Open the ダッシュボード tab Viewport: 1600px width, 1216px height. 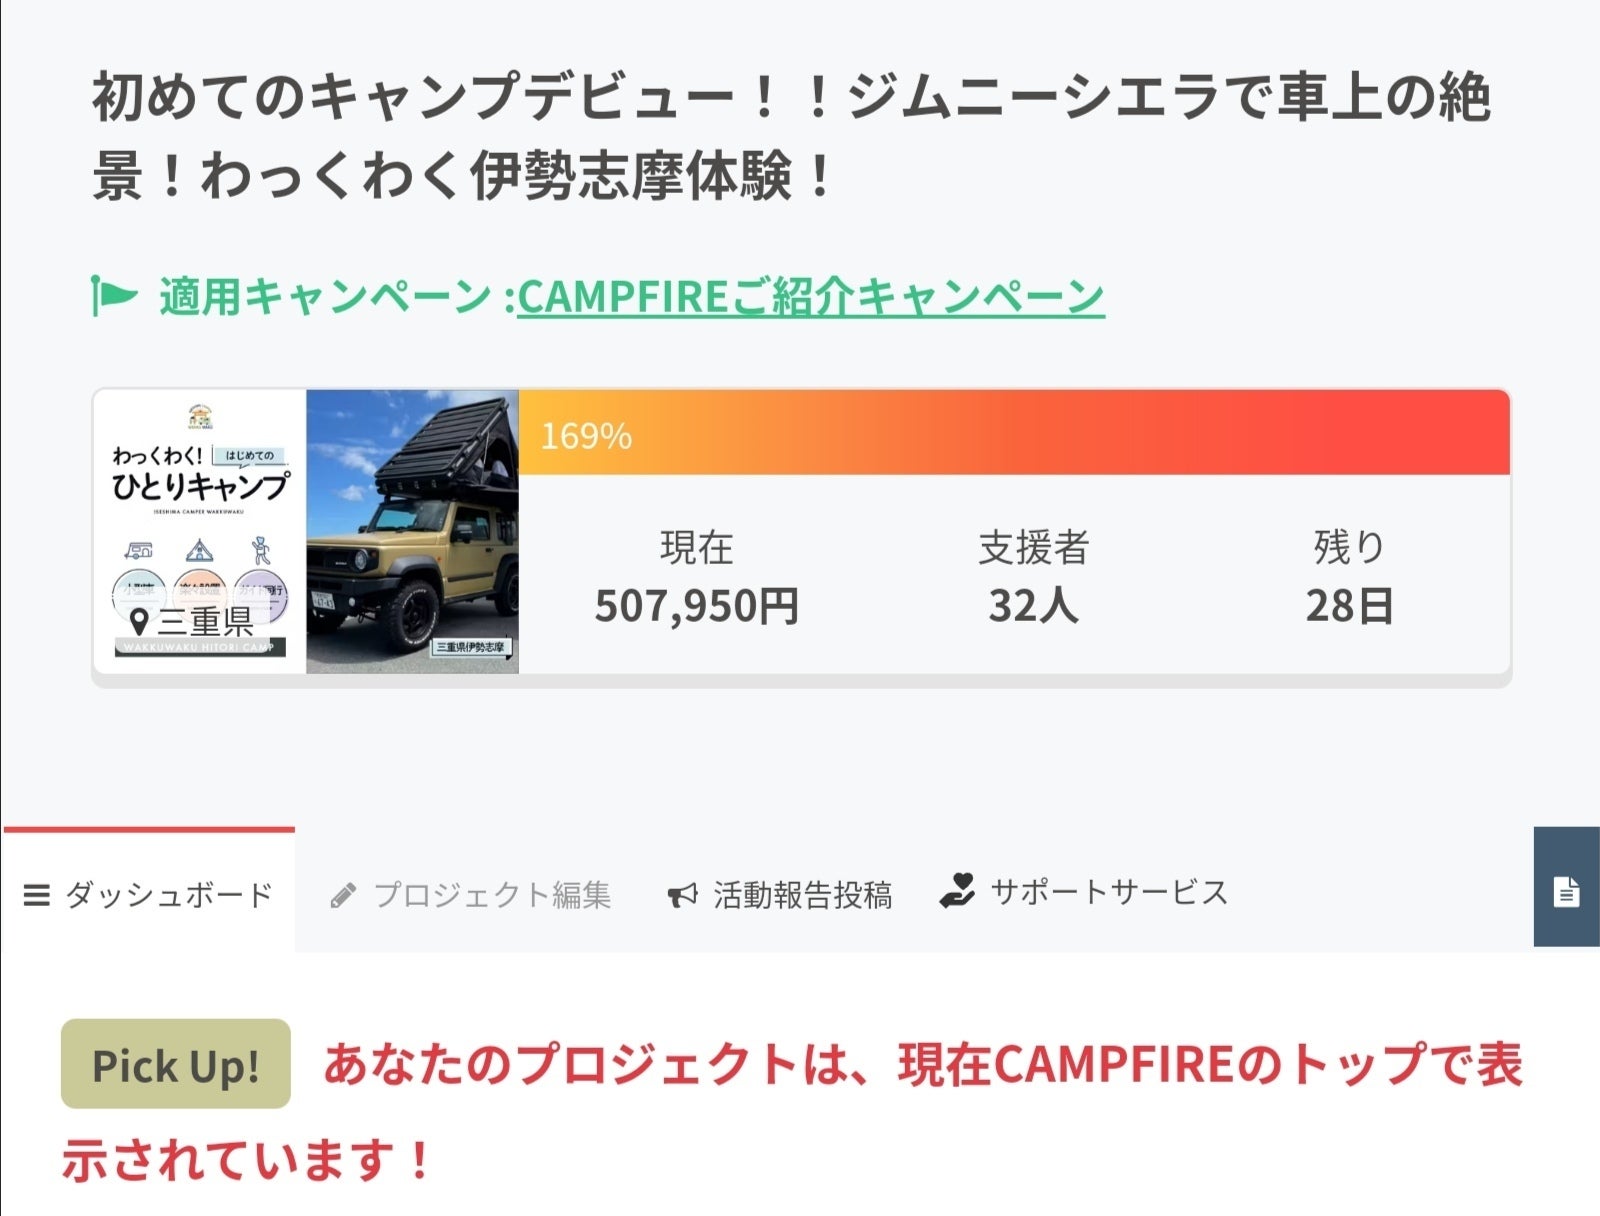168,895
